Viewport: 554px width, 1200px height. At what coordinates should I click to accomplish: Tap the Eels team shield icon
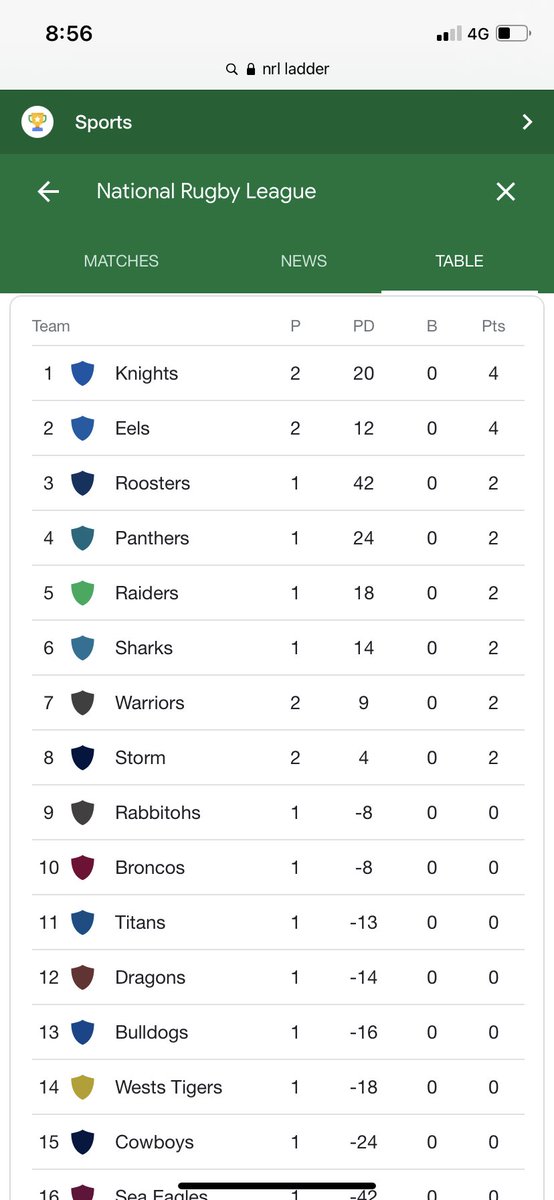(83, 428)
